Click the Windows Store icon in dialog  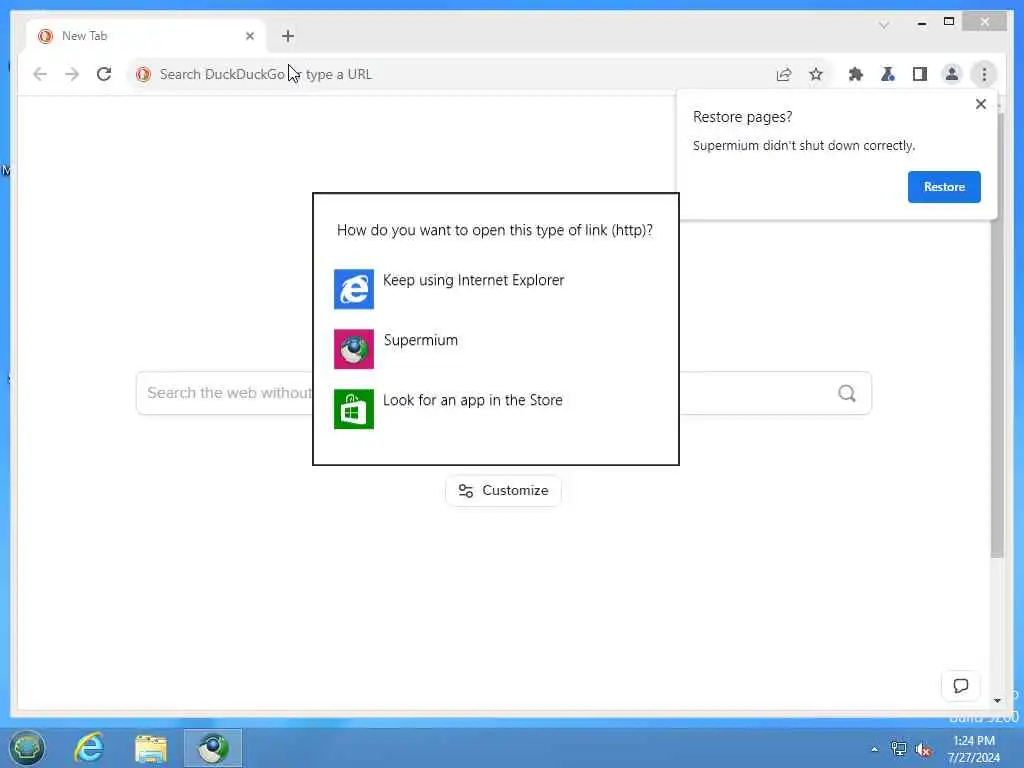[x=354, y=409]
